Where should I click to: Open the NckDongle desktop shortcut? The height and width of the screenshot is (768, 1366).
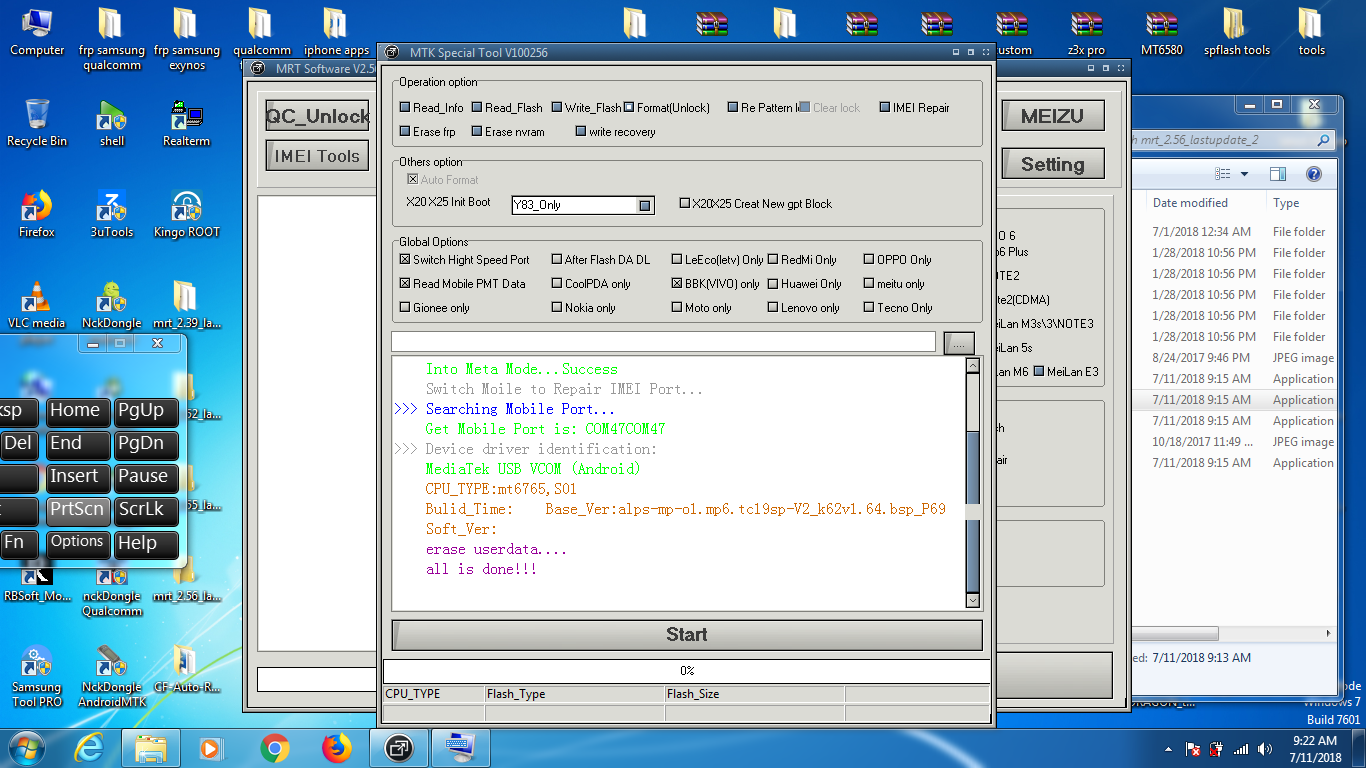(x=112, y=305)
